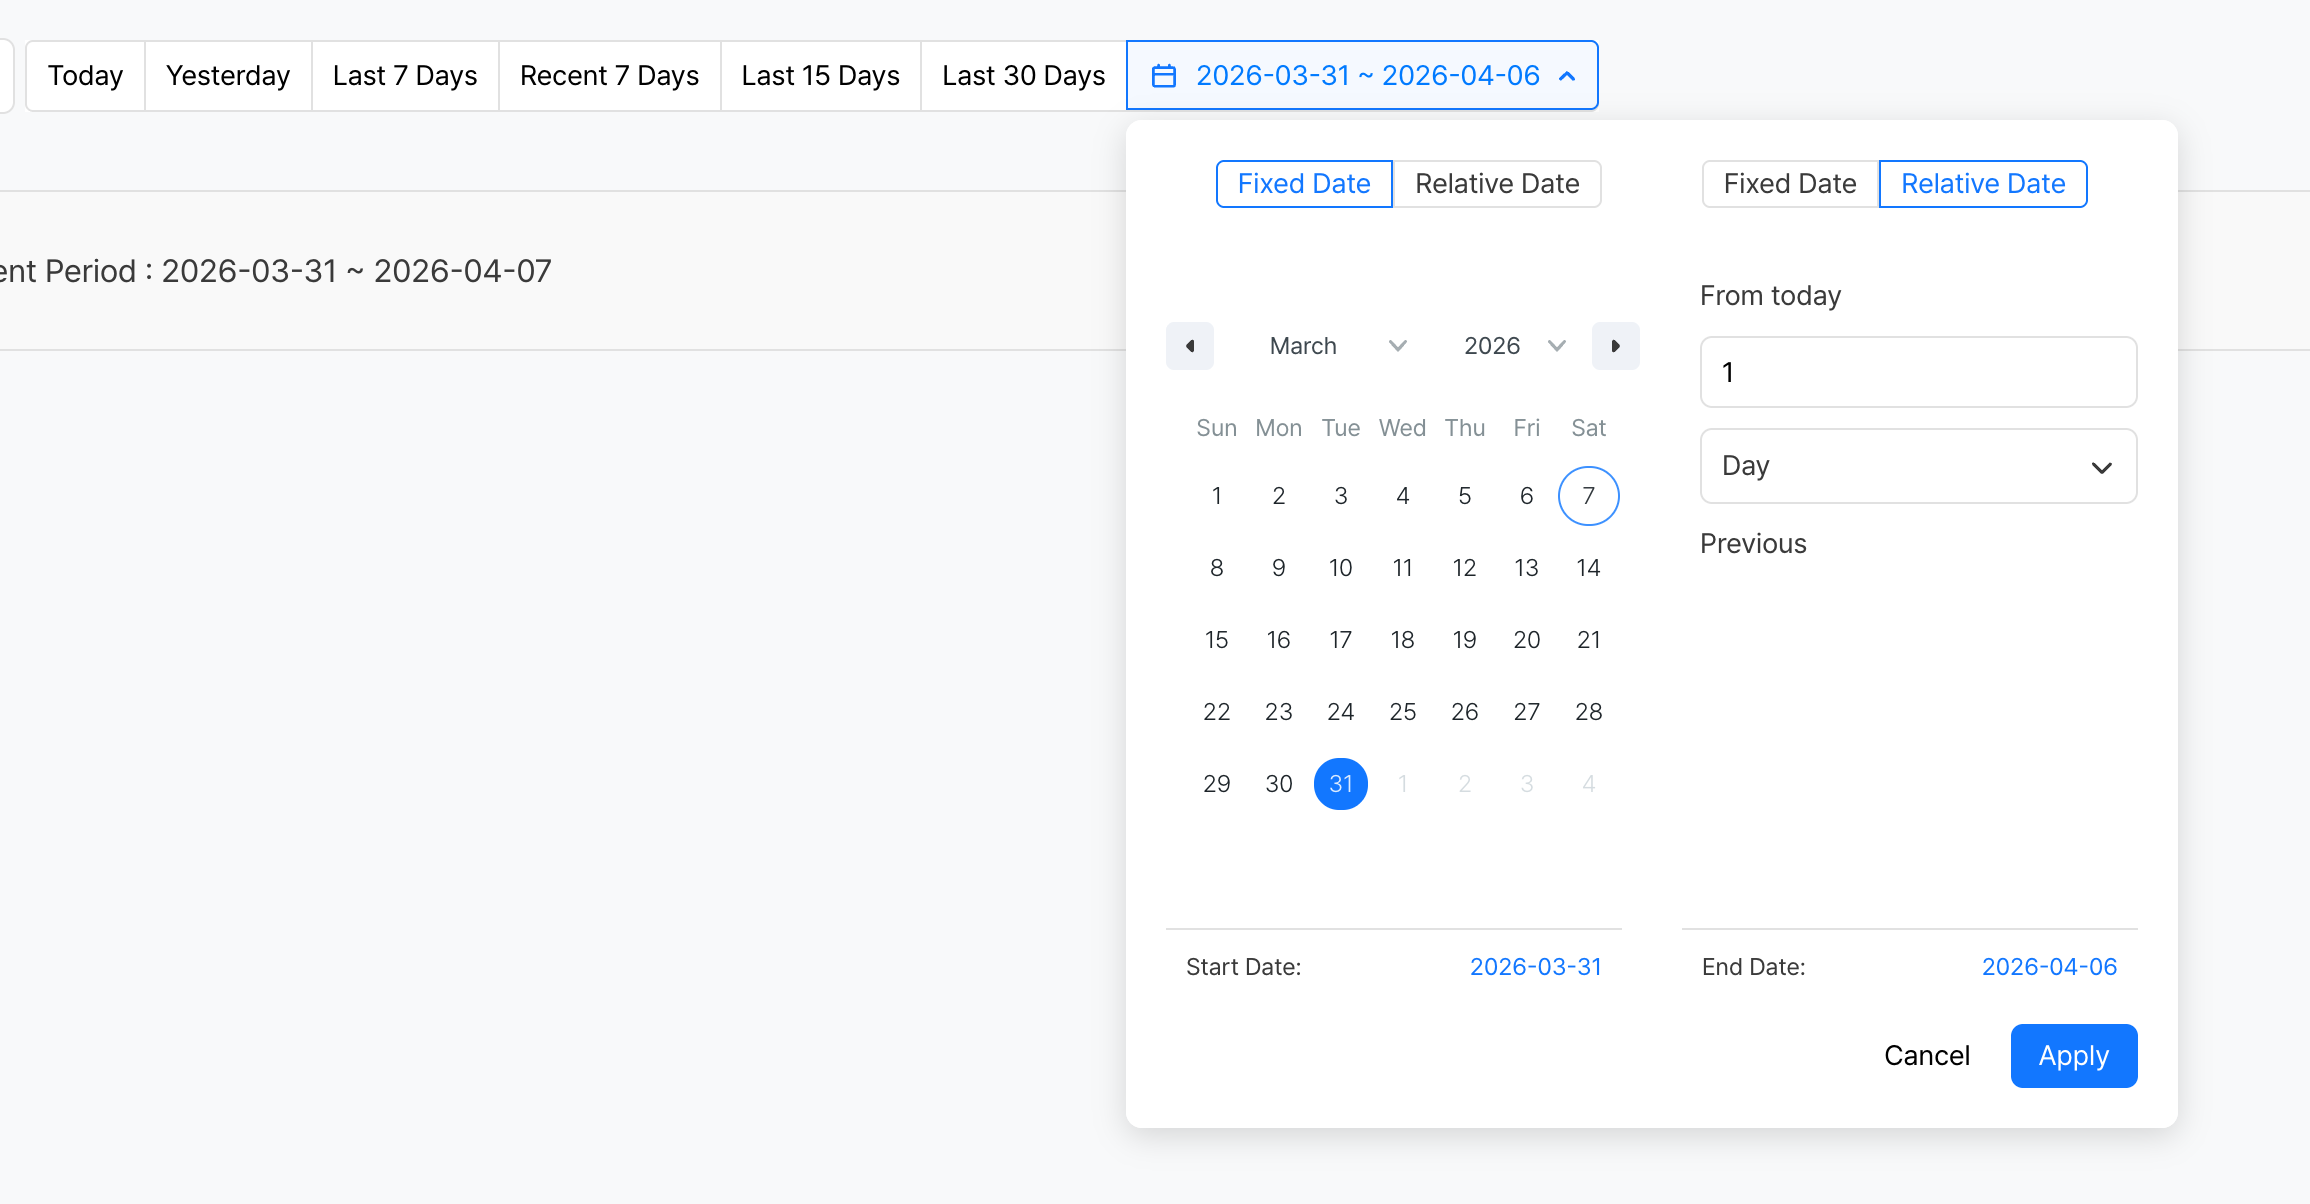Screen dimensions: 2310x1204
Task: Click Cancel in date picker
Action: 1926,1056
